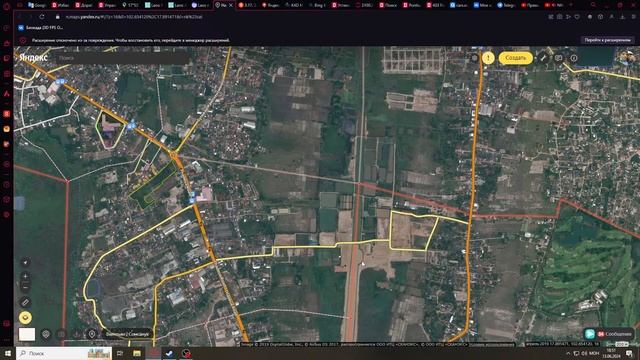This screenshot has width=640, height=360.
Task: Switch to the Google browser tab
Action: coord(37,5)
